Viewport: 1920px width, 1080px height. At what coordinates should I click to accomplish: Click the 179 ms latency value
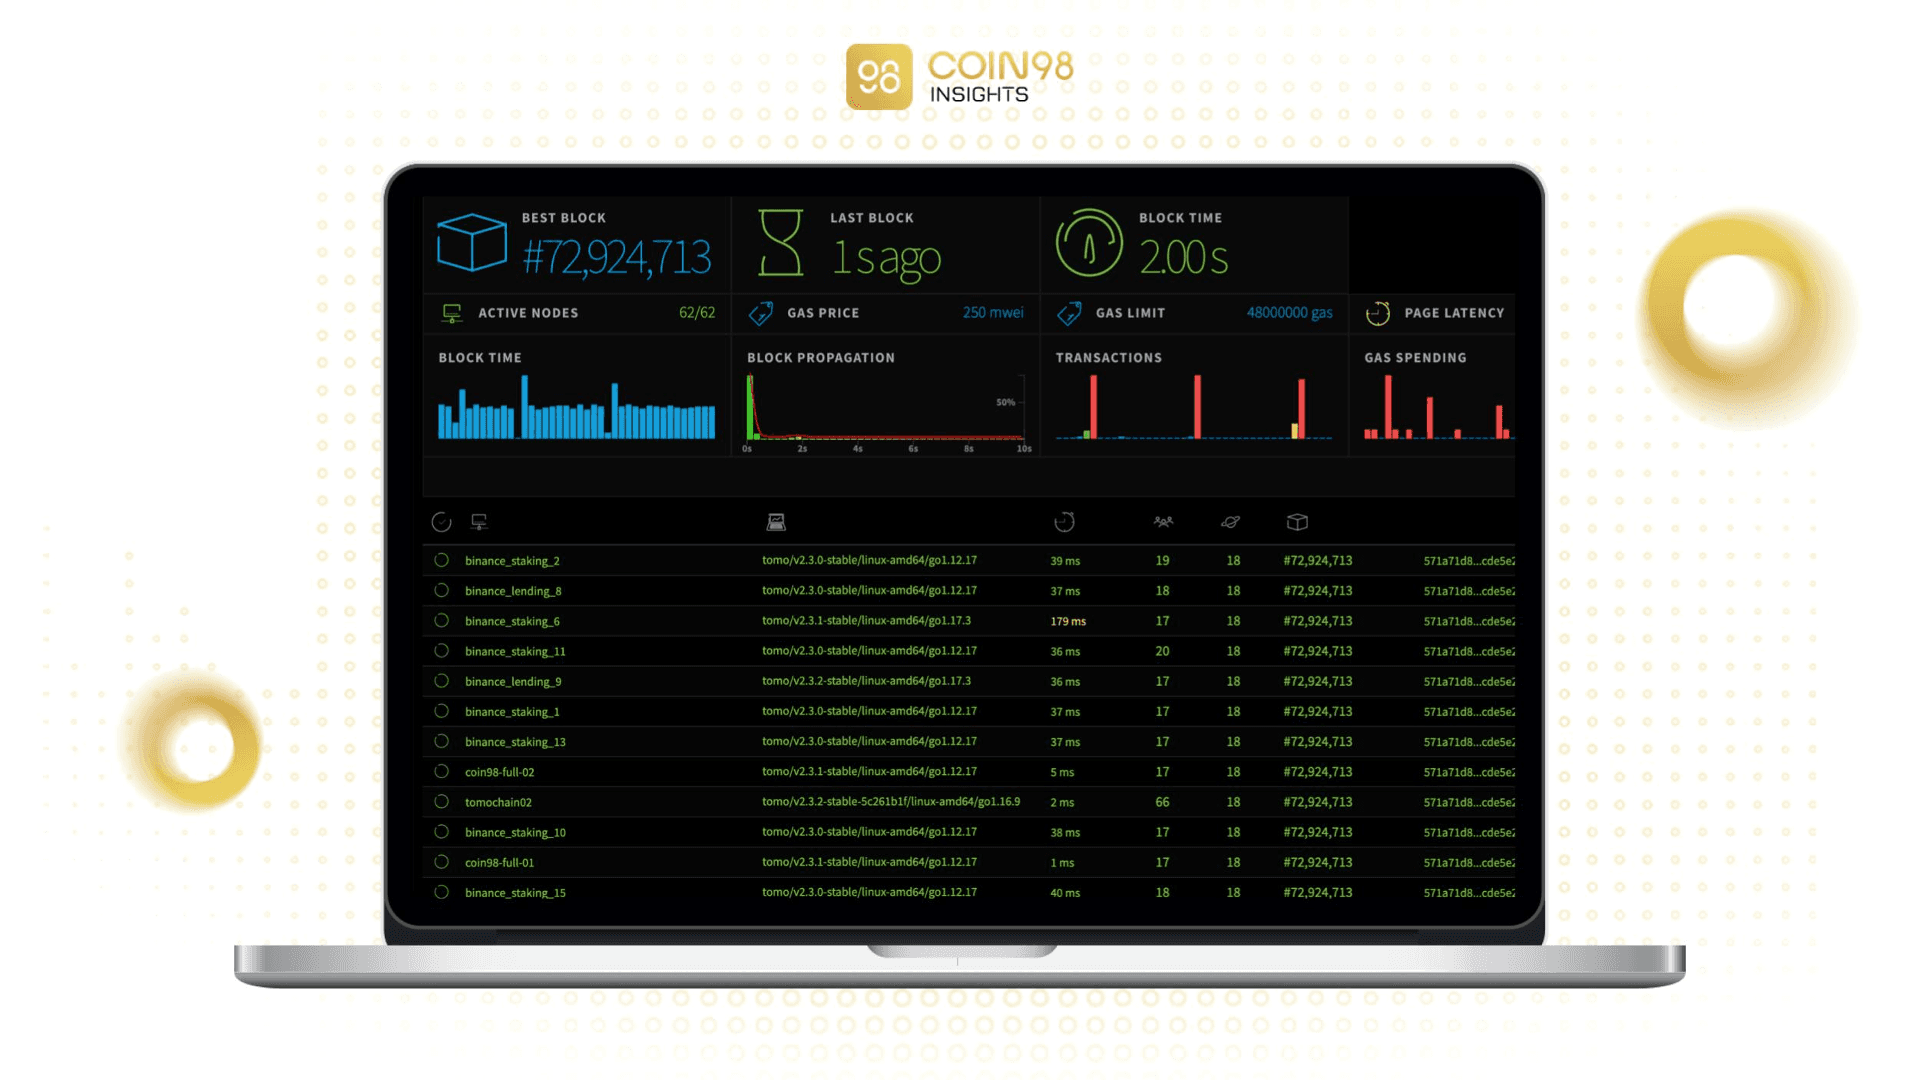click(x=1068, y=621)
